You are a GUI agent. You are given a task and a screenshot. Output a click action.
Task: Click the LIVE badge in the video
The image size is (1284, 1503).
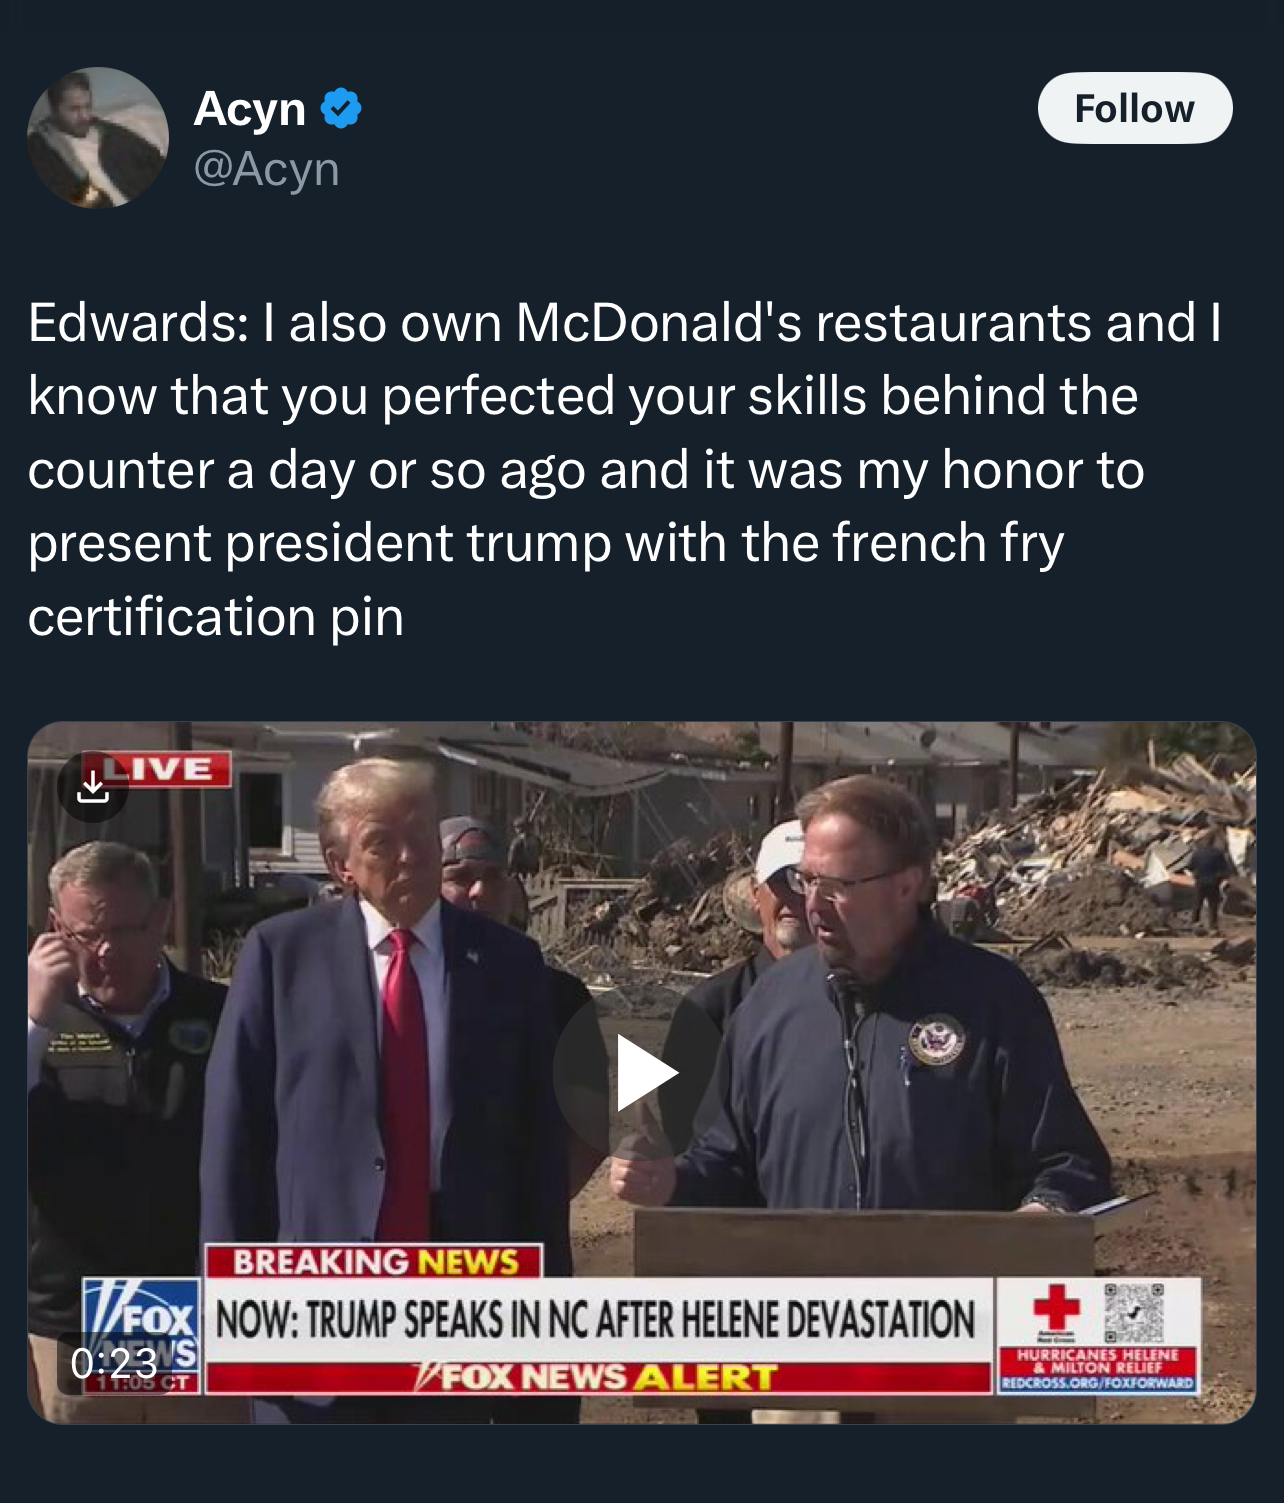click(166, 769)
